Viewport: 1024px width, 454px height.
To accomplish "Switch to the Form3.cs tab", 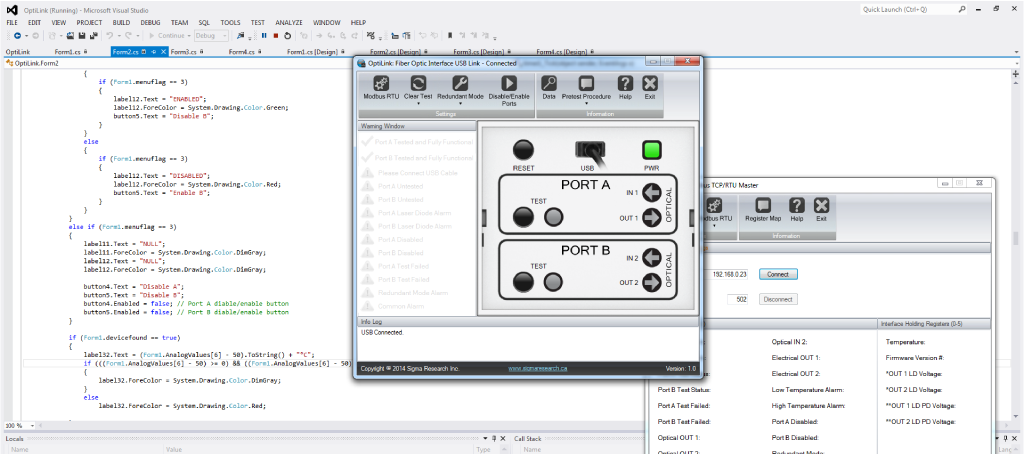I will (x=186, y=52).
